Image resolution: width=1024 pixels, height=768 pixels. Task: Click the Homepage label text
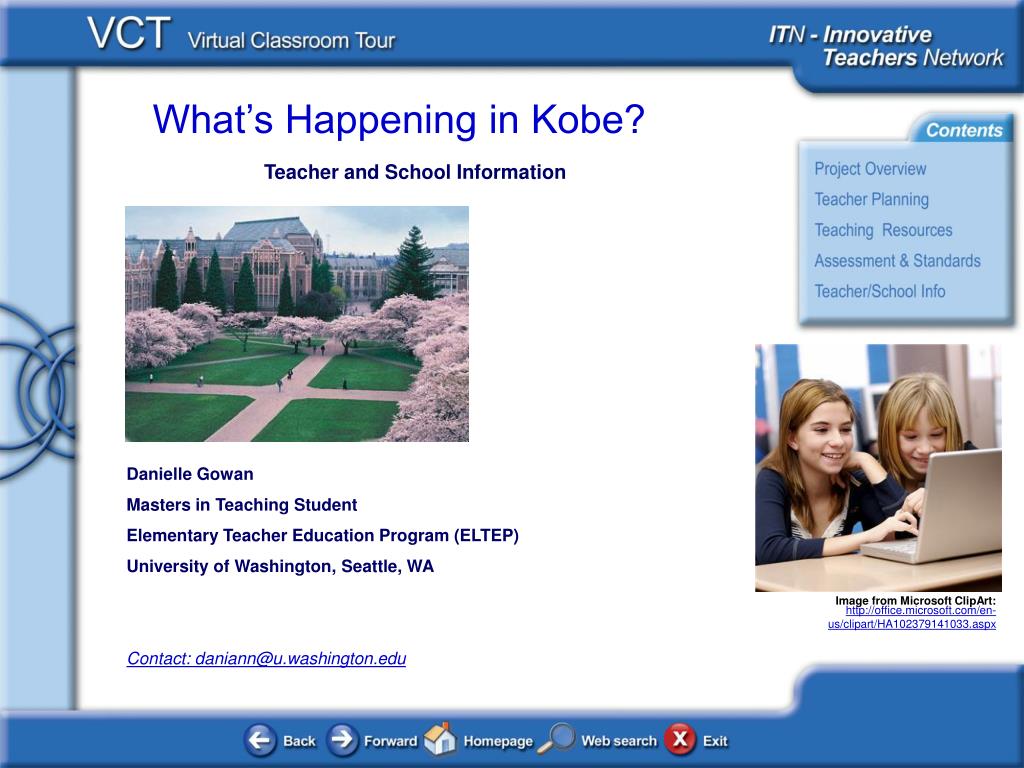(498, 741)
